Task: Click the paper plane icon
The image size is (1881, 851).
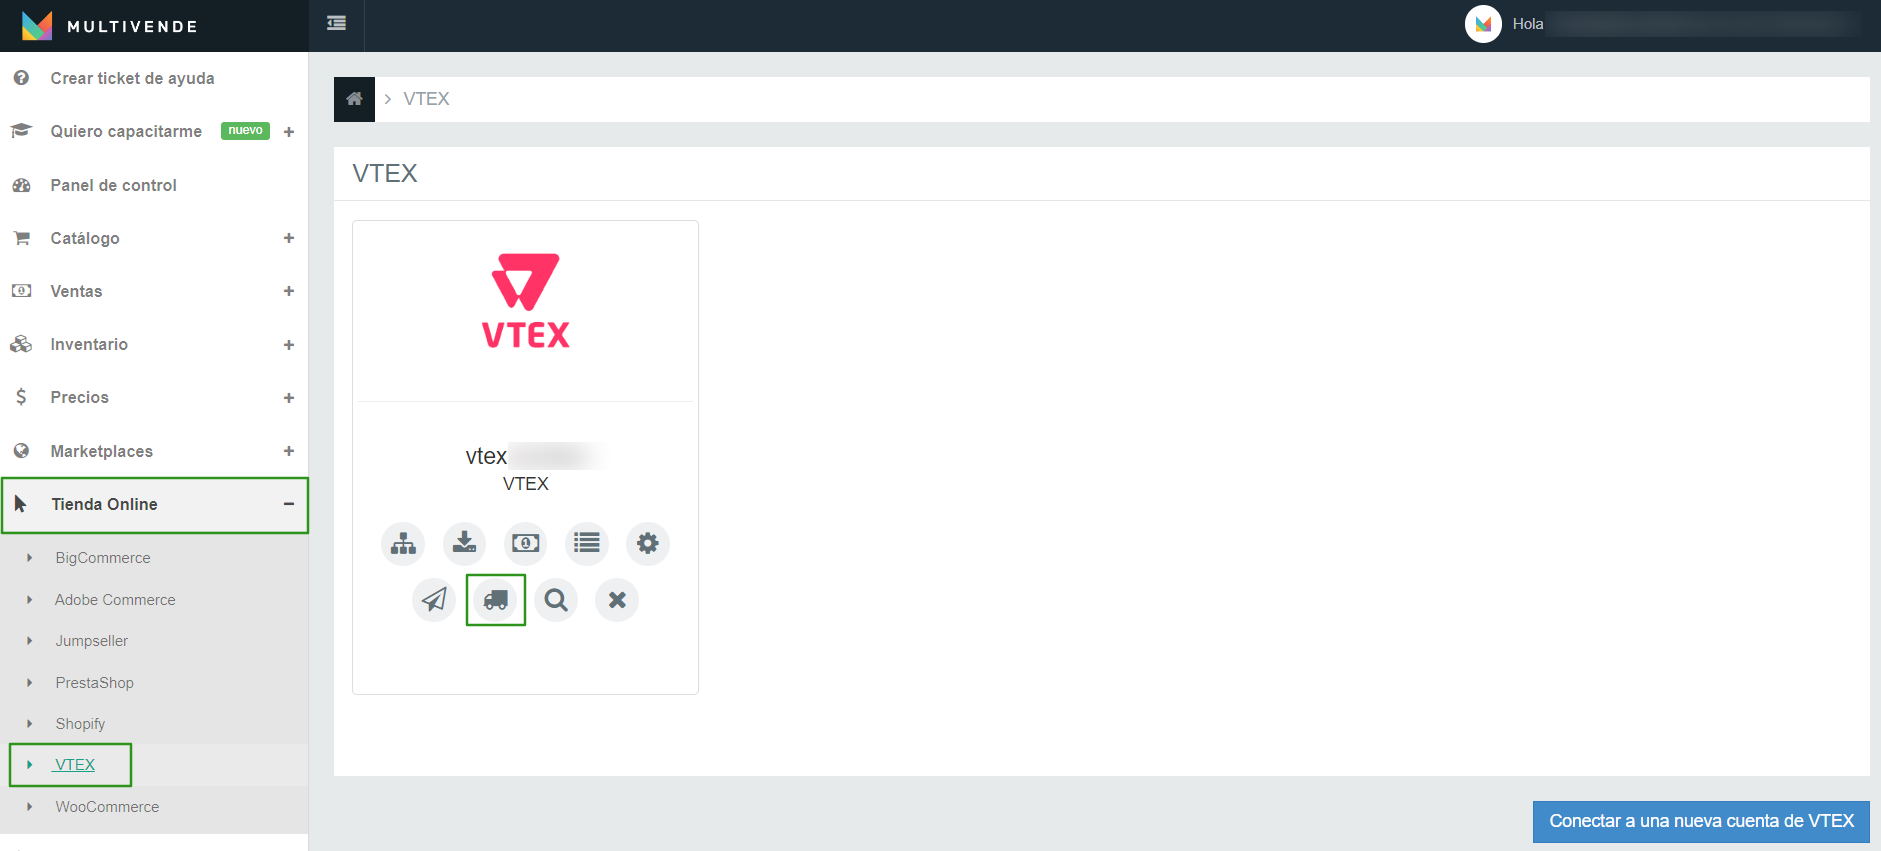Action: 434,600
